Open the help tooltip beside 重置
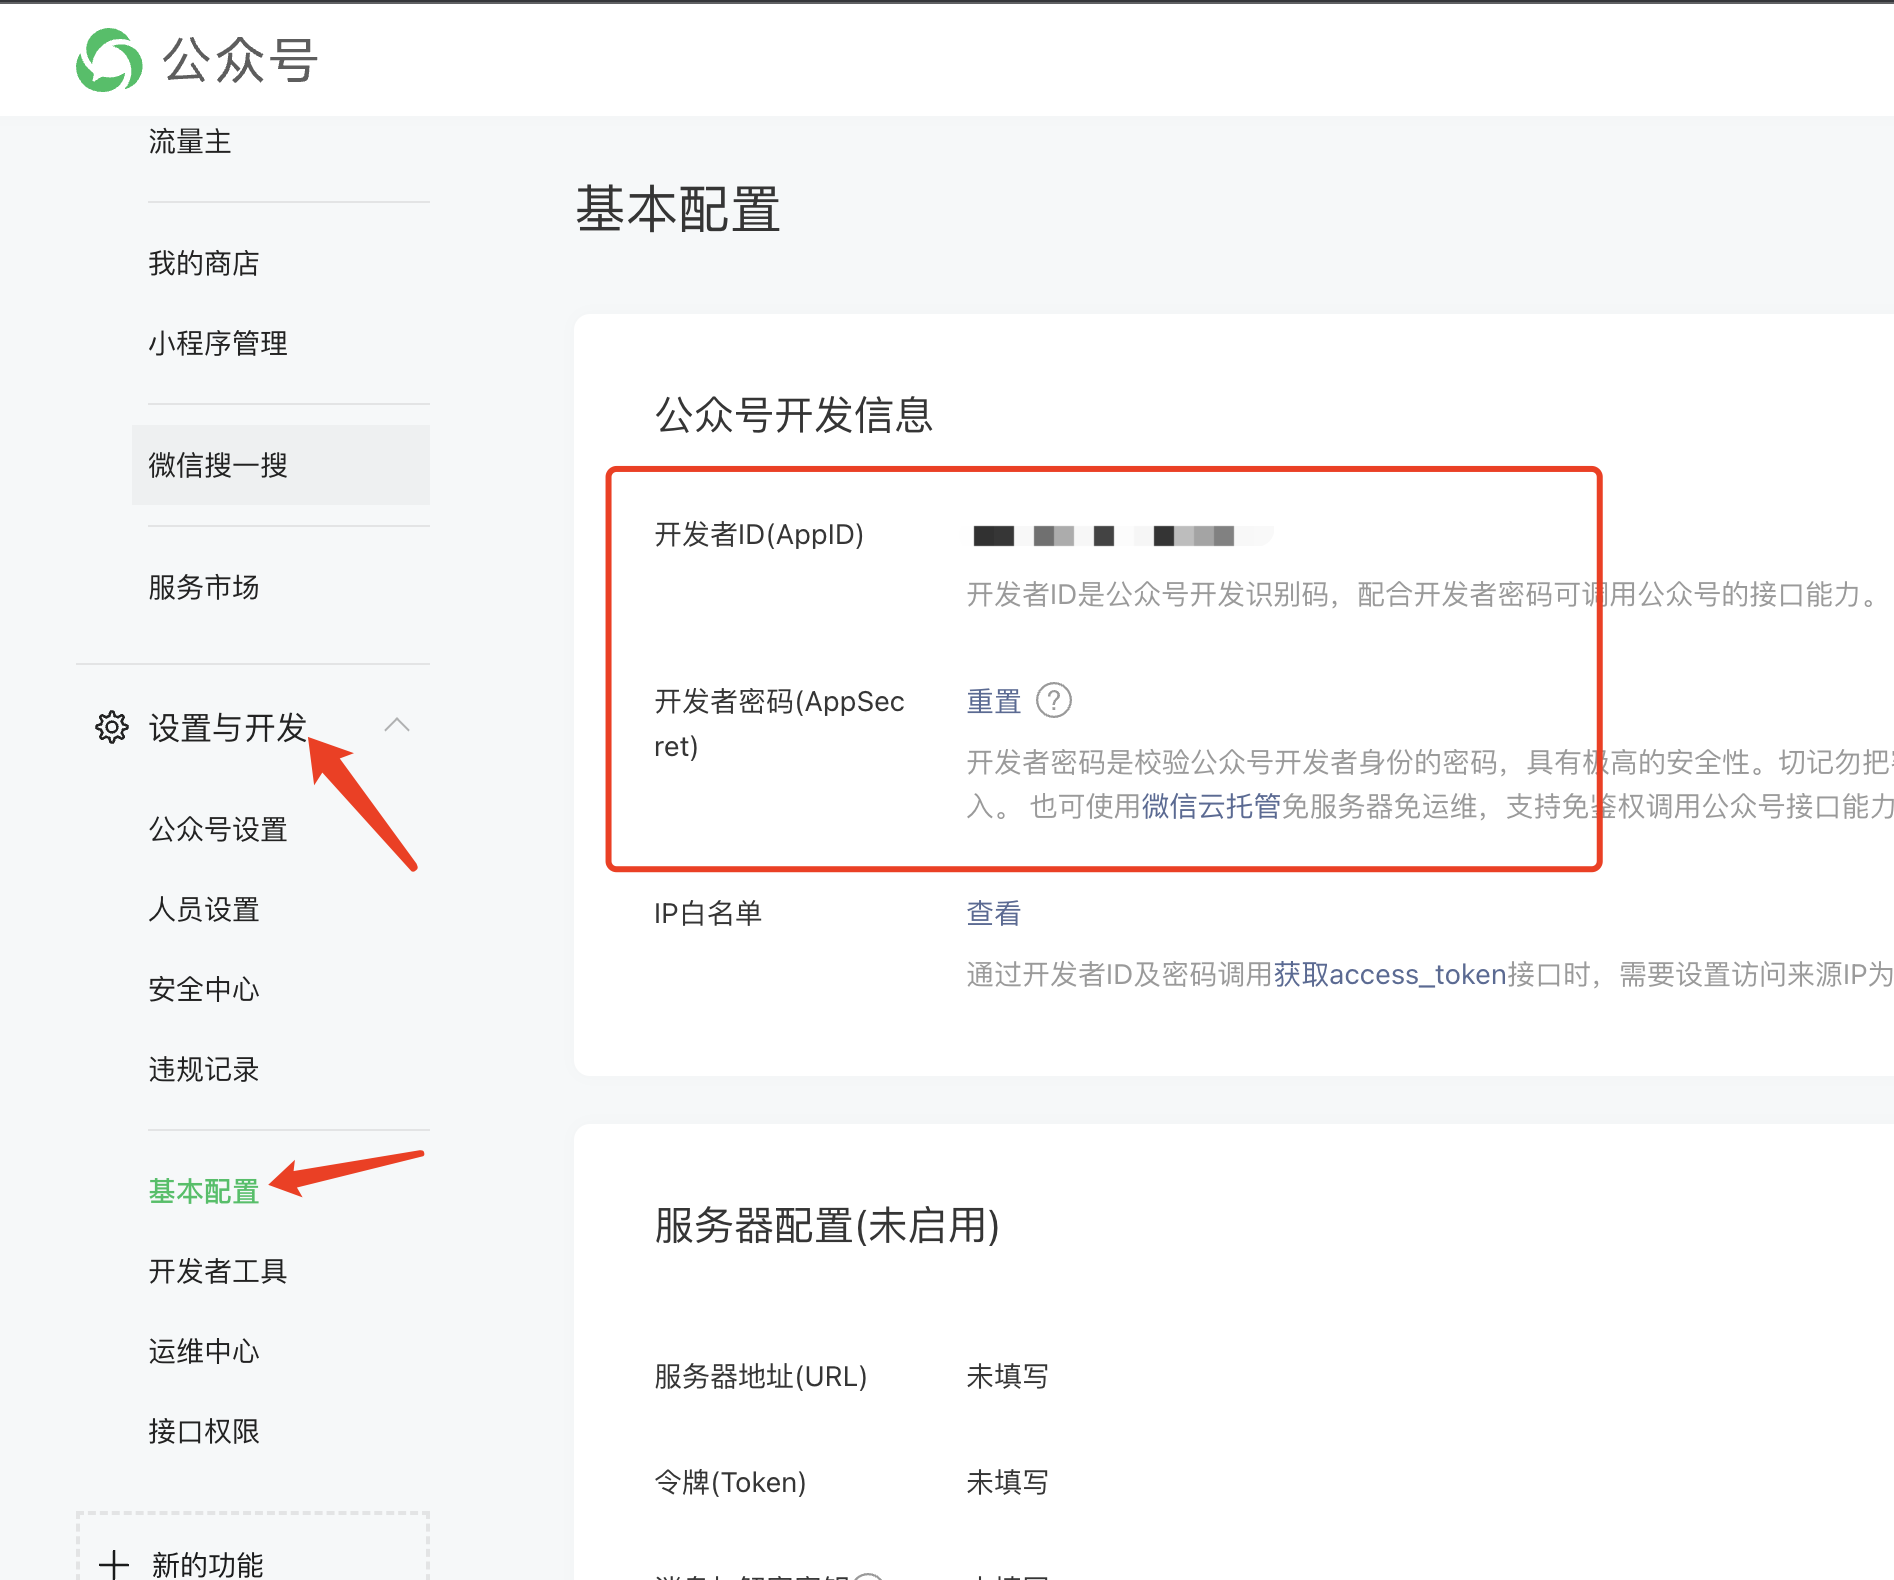This screenshot has height=1580, width=1894. (x=1055, y=701)
